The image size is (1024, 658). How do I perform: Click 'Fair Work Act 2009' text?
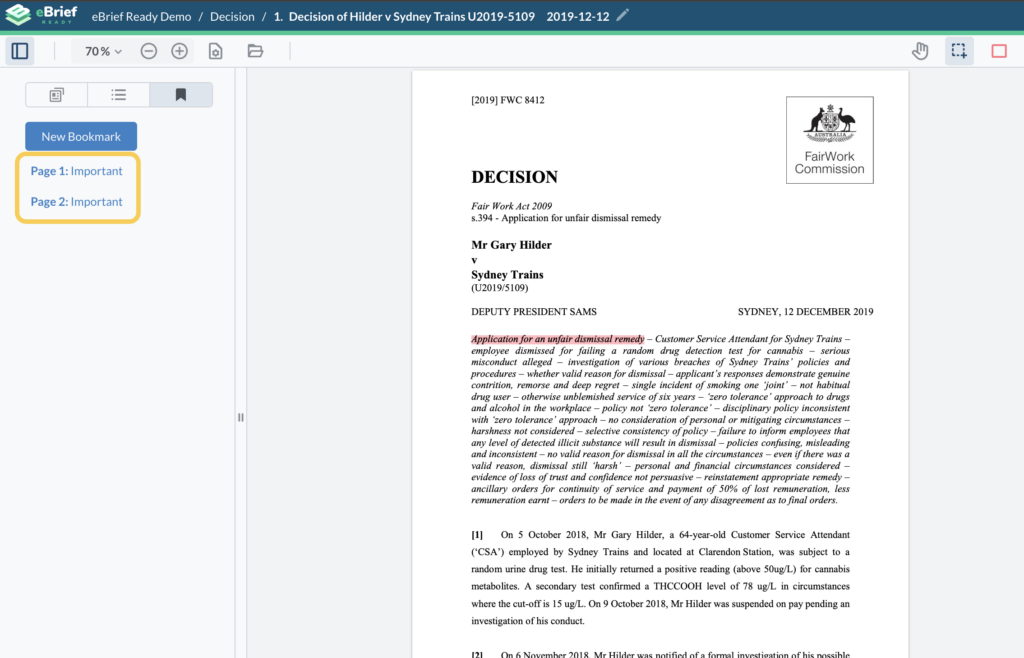(511, 206)
